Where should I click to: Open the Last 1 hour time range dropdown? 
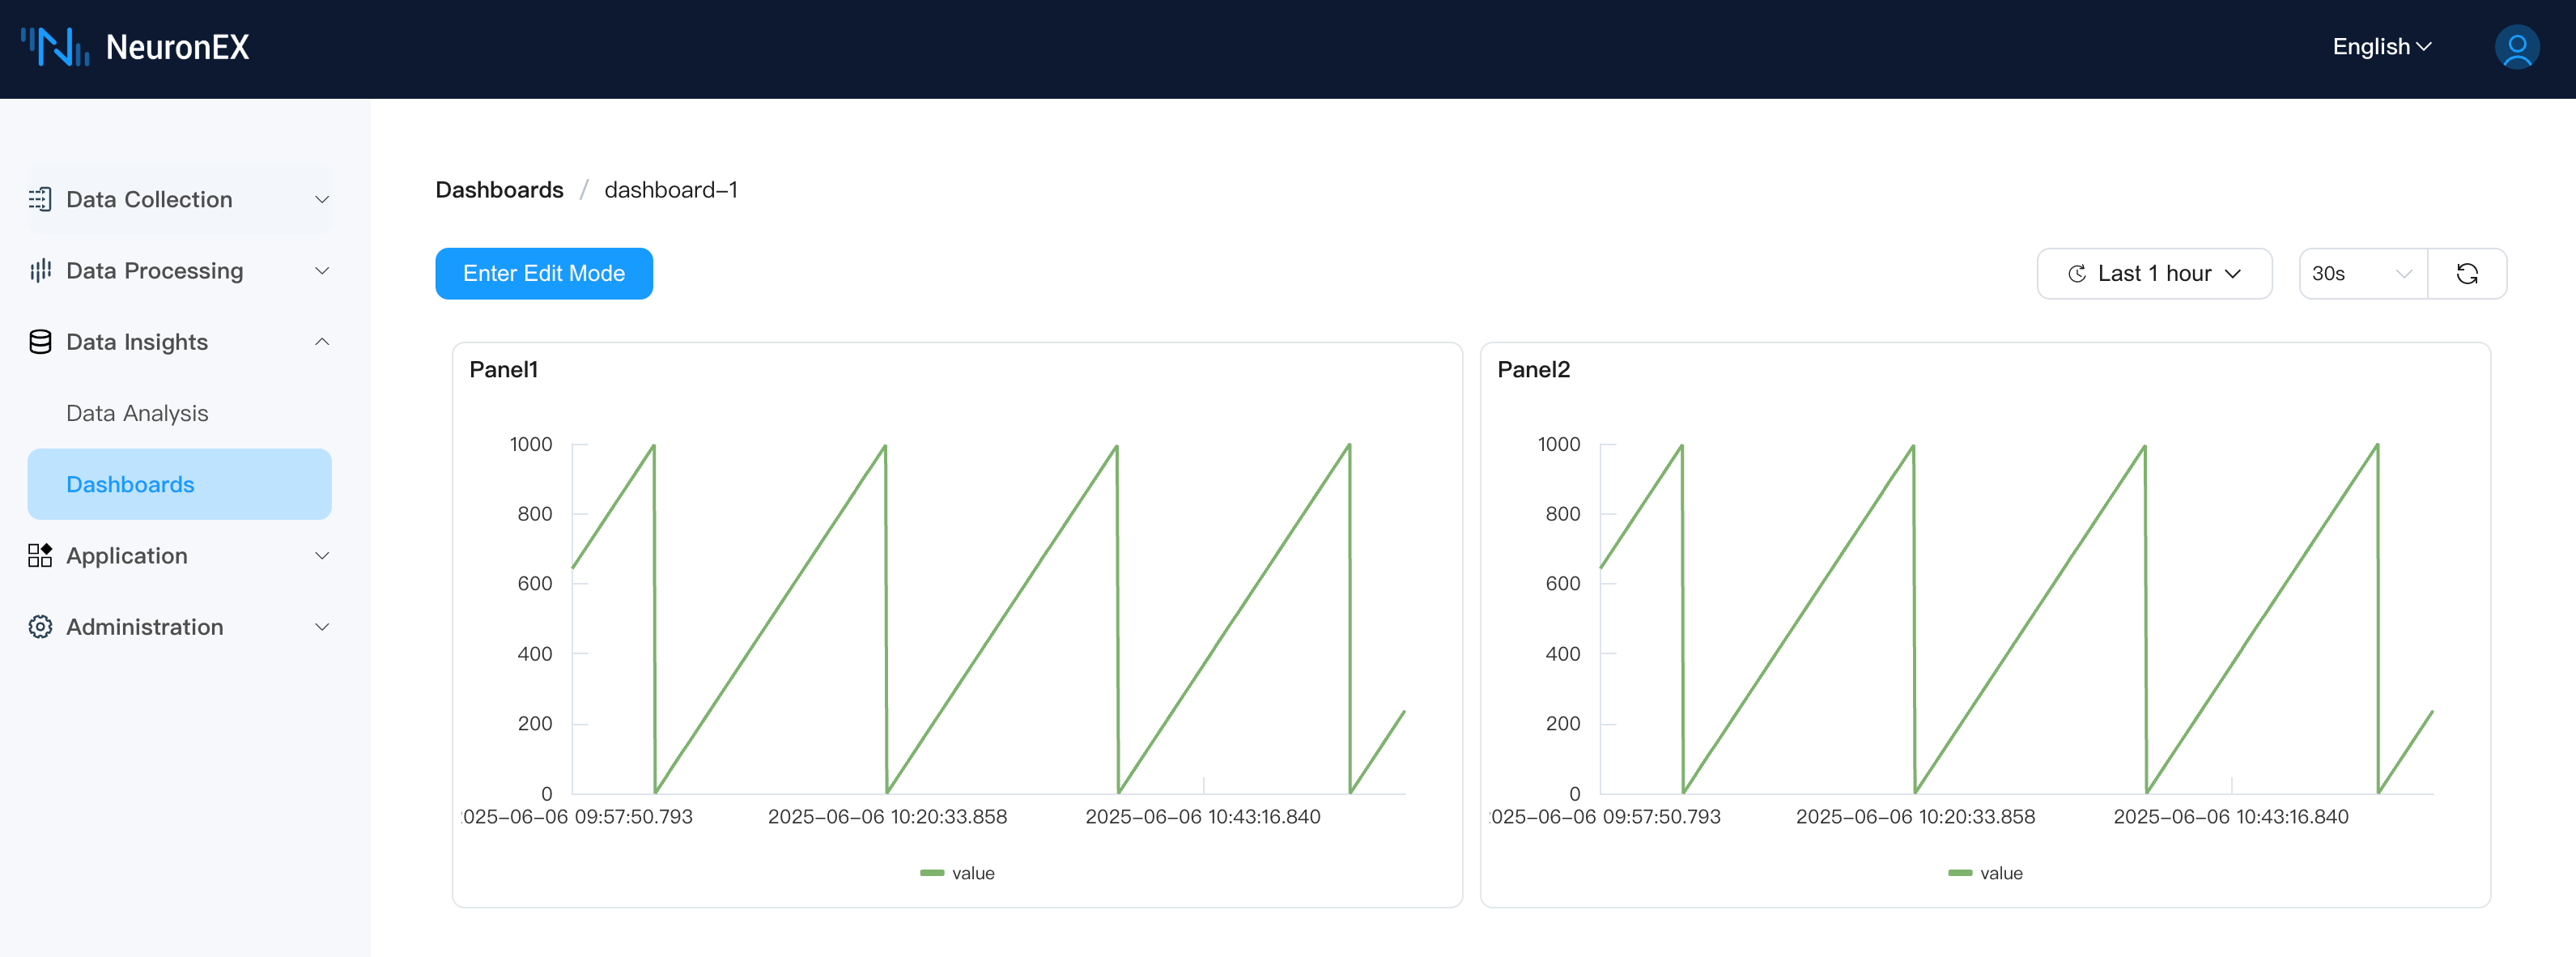coord(2155,272)
